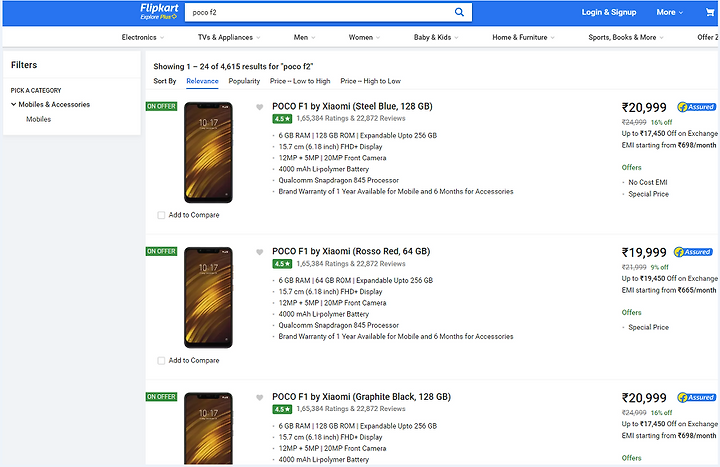Open the Women category dropdown
The width and height of the screenshot is (720, 467).
click(364, 37)
